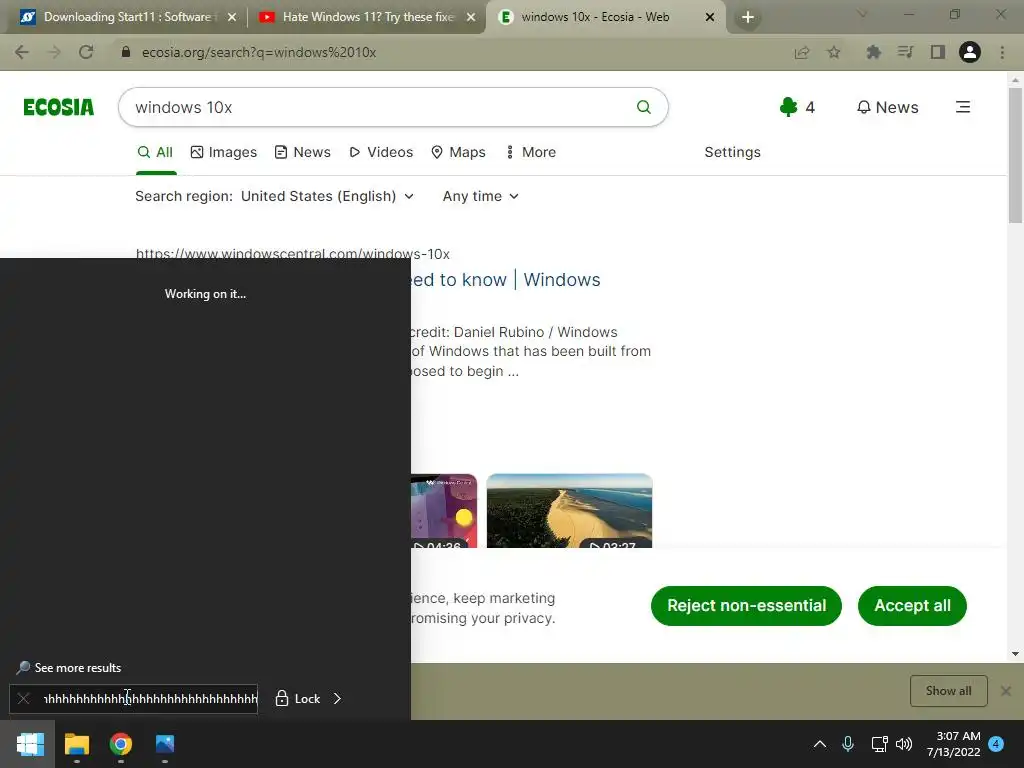Close the Ecosia tab
This screenshot has height=768, width=1024.
coord(710,18)
